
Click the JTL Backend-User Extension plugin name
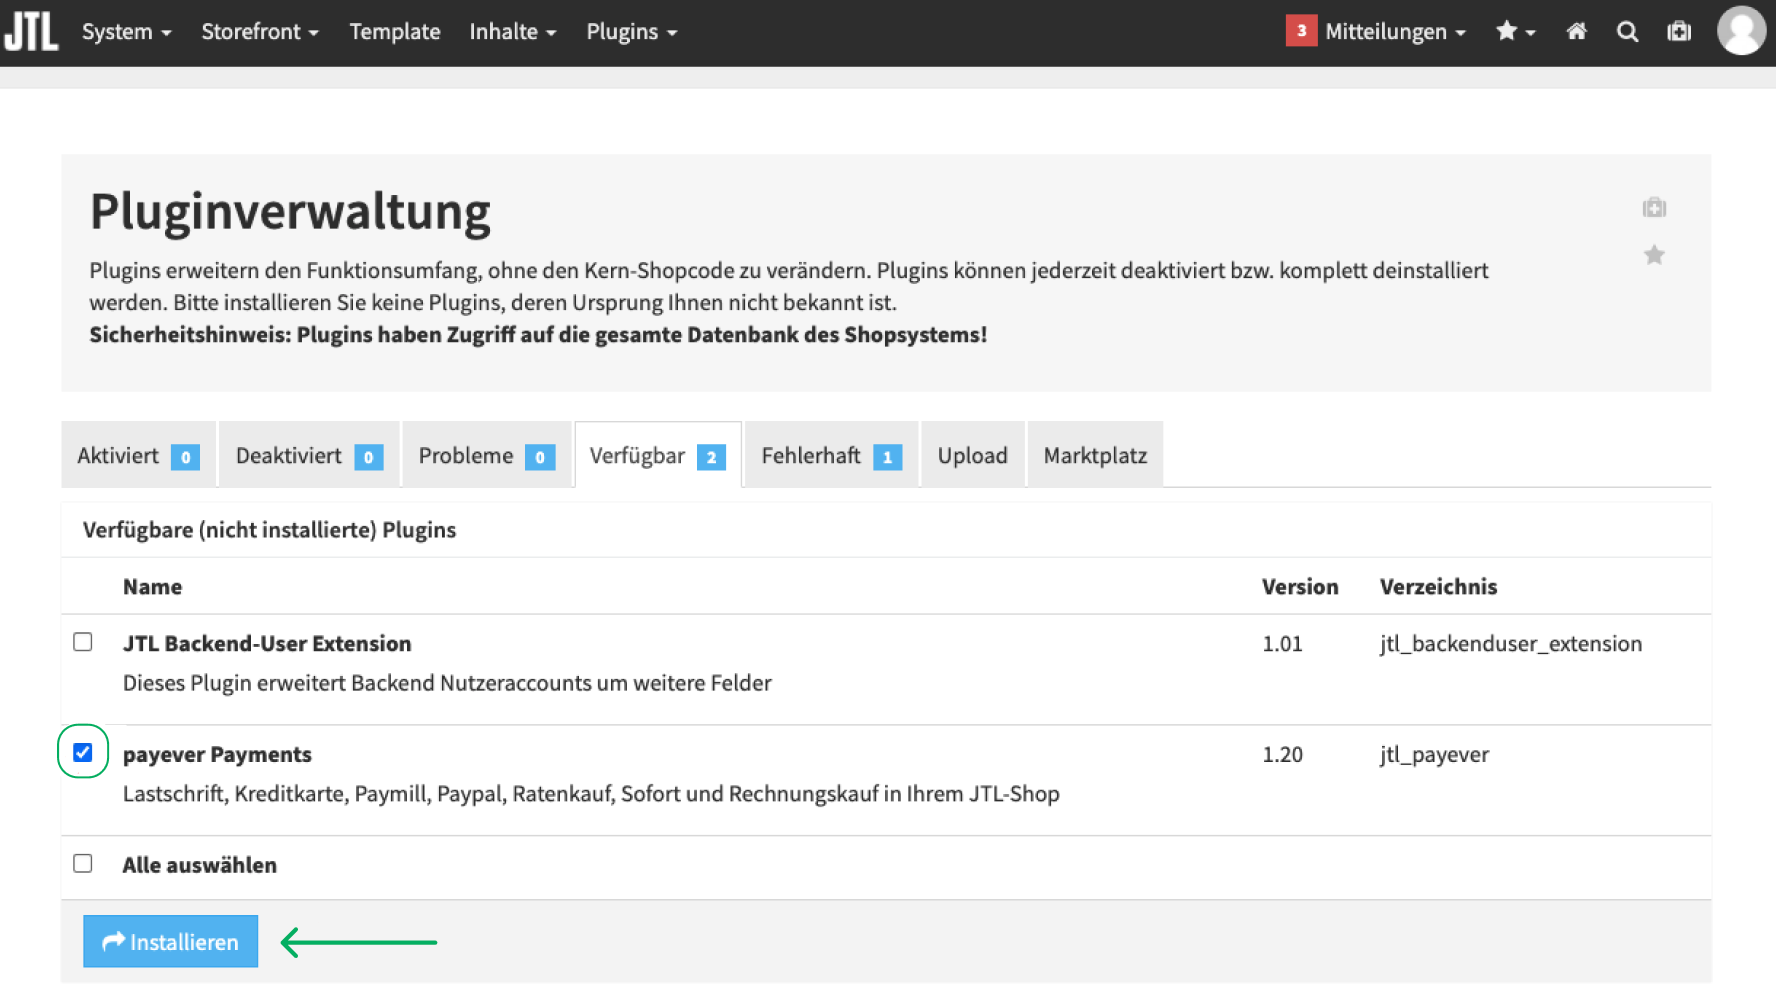point(267,643)
